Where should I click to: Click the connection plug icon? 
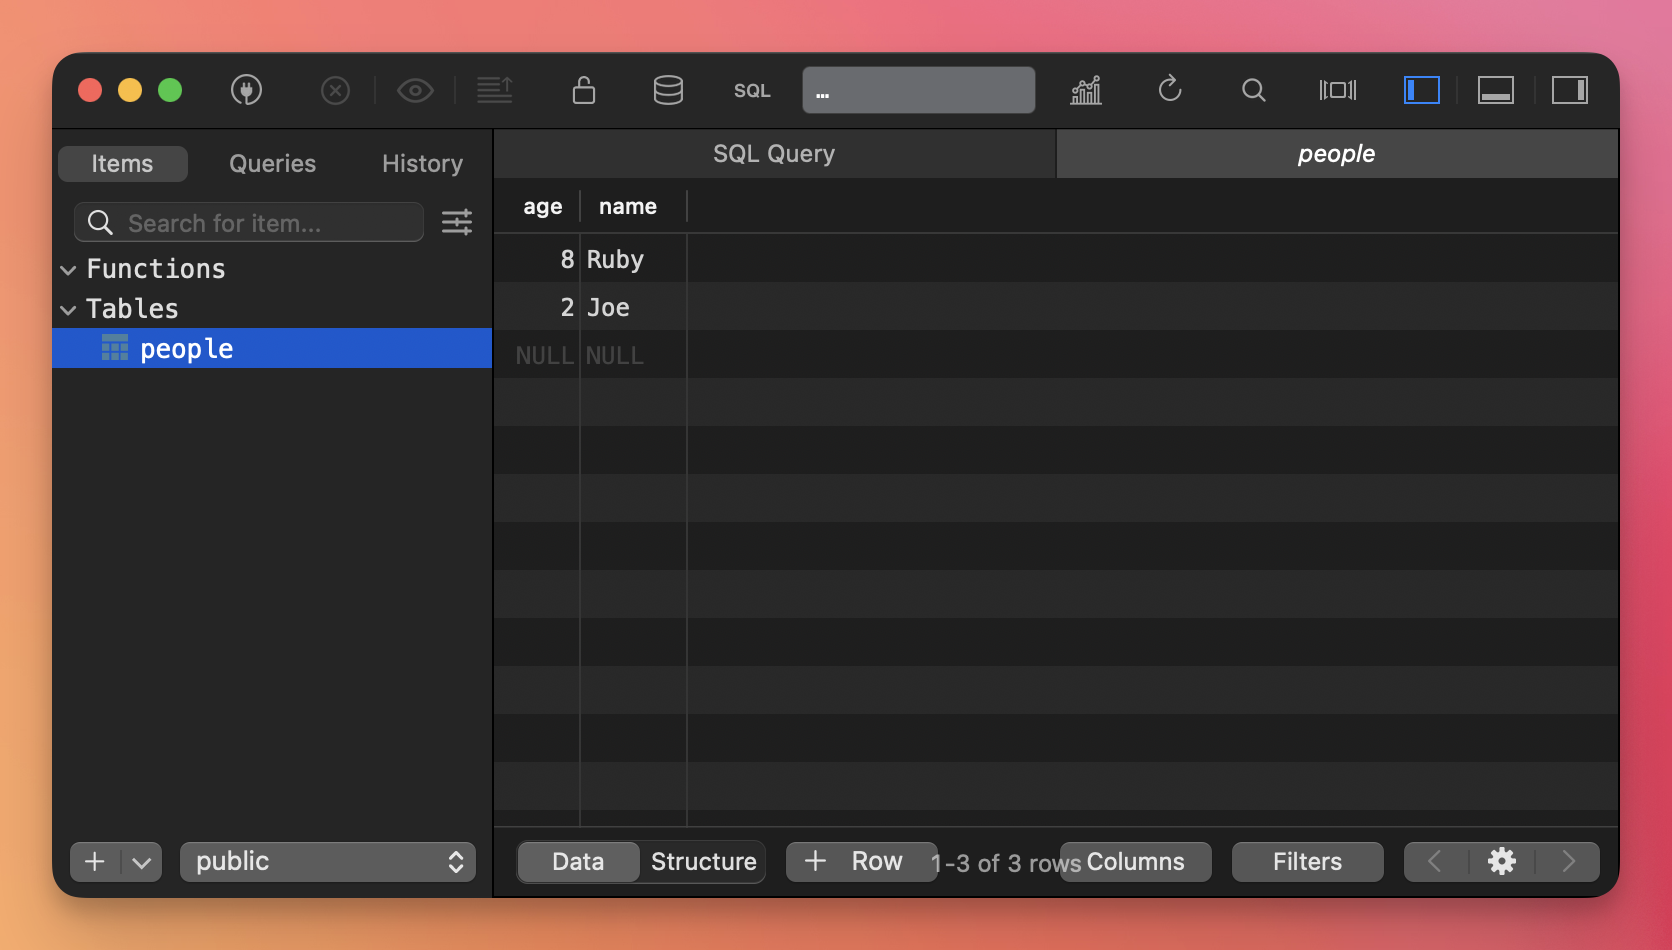(246, 90)
